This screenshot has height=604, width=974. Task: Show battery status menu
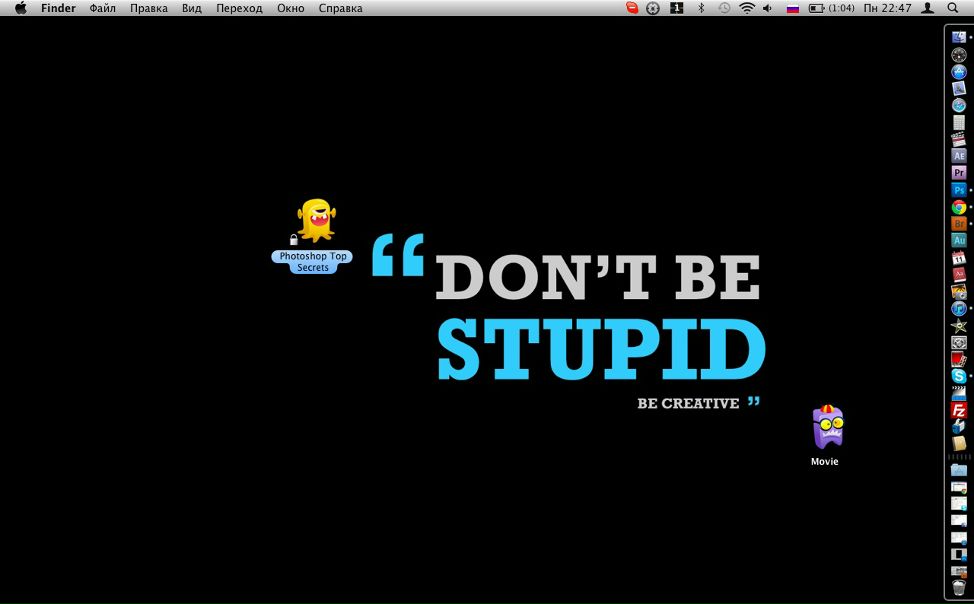pos(816,8)
